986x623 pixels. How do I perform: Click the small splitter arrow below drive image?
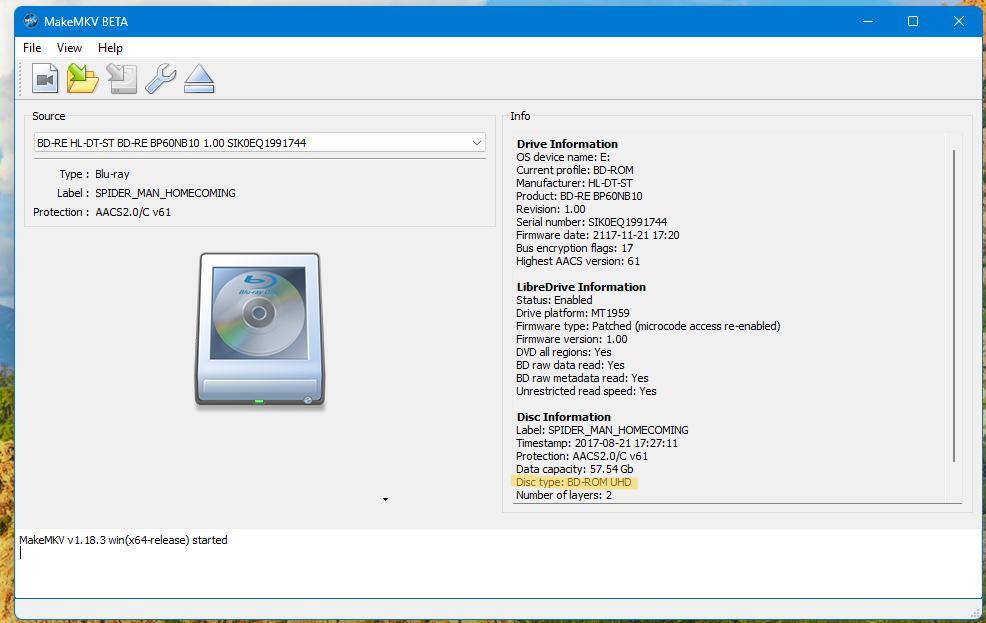pos(385,500)
